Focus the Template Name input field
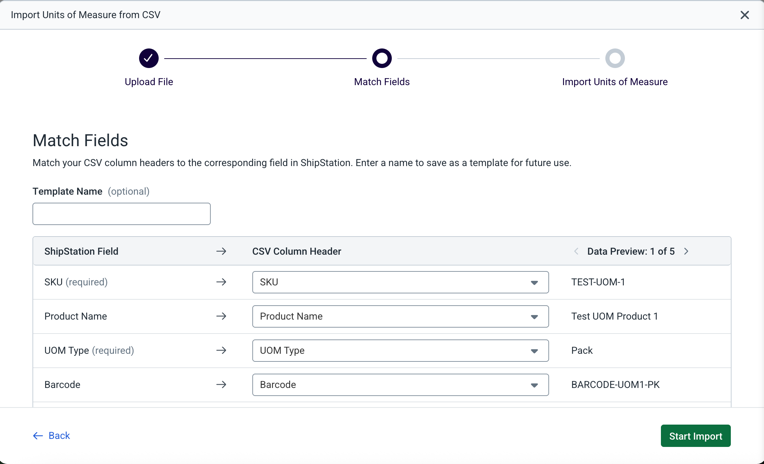The width and height of the screenshot is (764, 464). coord(121,214)
